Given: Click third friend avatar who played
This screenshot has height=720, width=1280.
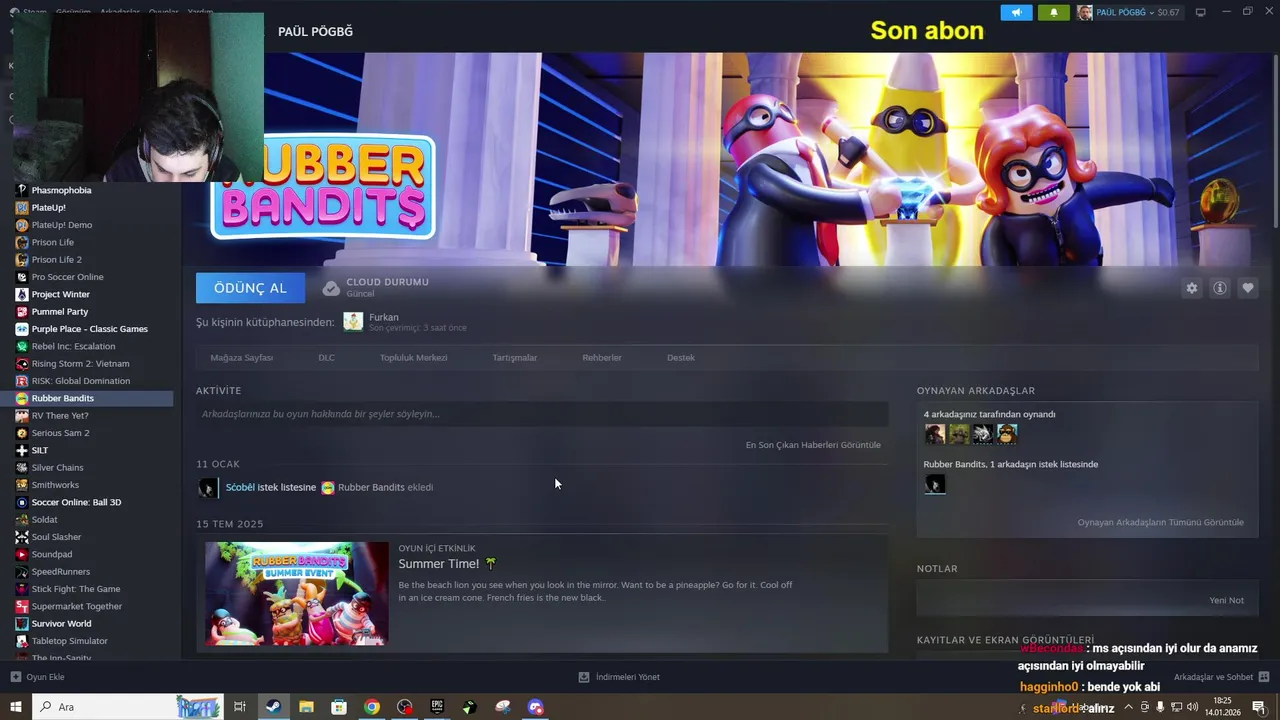Looking at the screenshot, I should [x=983, y=434].
